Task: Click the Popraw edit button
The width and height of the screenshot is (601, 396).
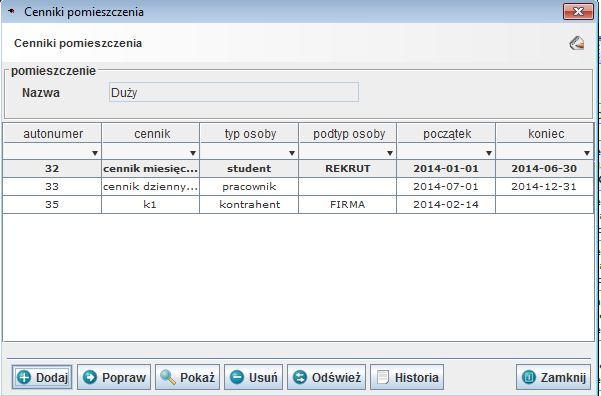Action: pos(114,377)
